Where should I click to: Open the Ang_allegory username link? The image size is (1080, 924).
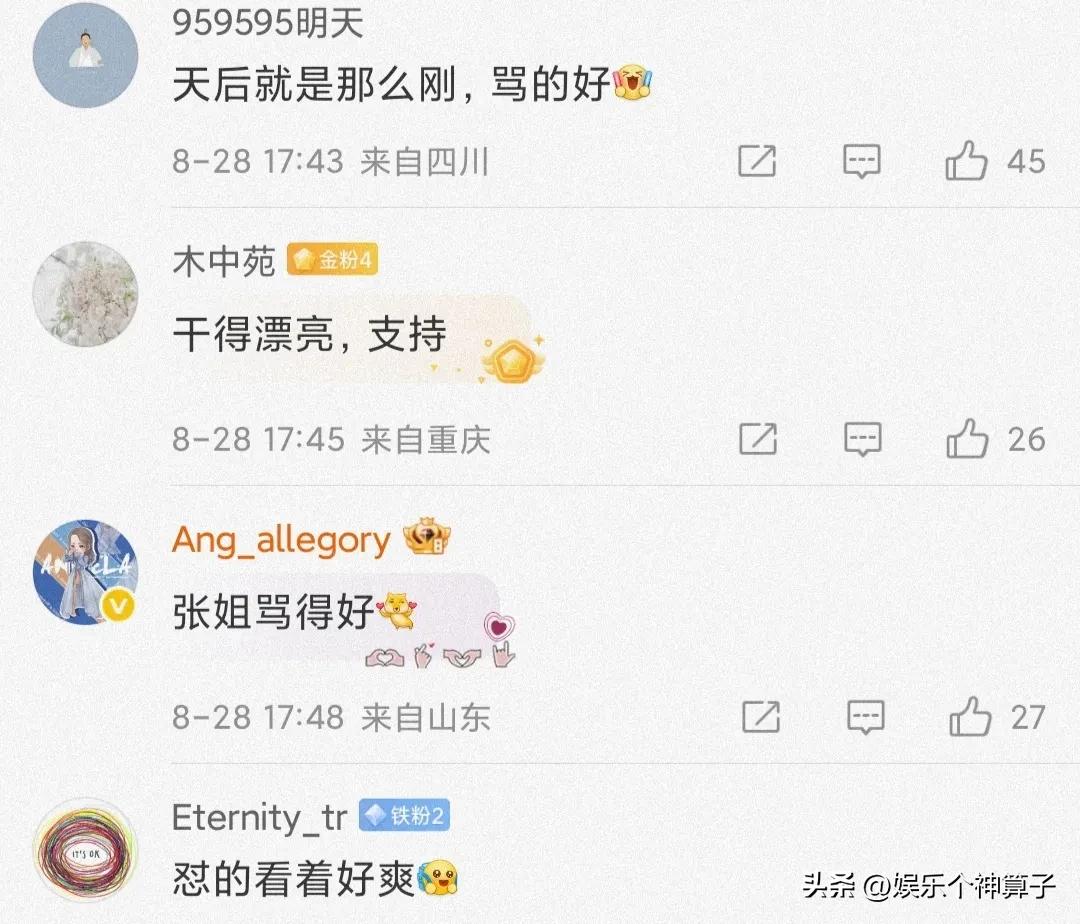(281, 540)
